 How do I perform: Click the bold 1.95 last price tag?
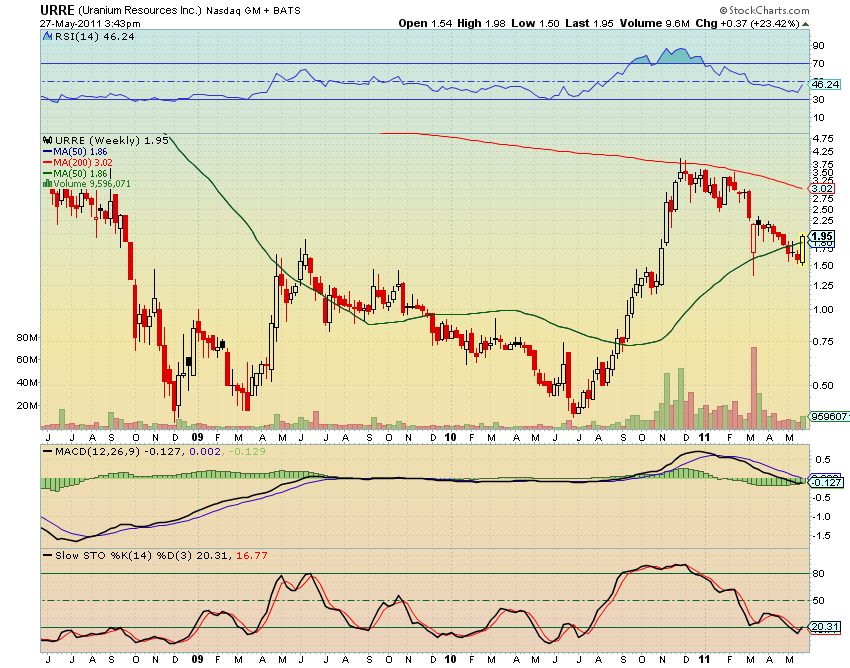point(822,236)
